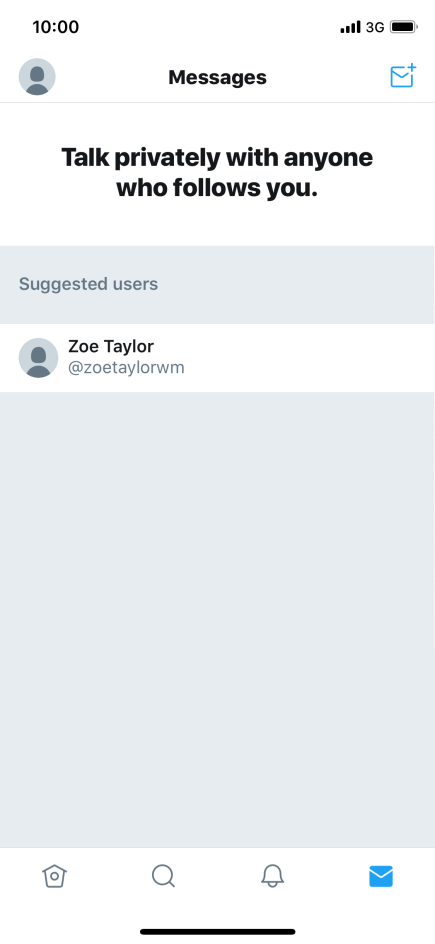This screenshot has width=435, height=944.
Task: Tap the battery icon in the status bar
Action: pos(403,27)
